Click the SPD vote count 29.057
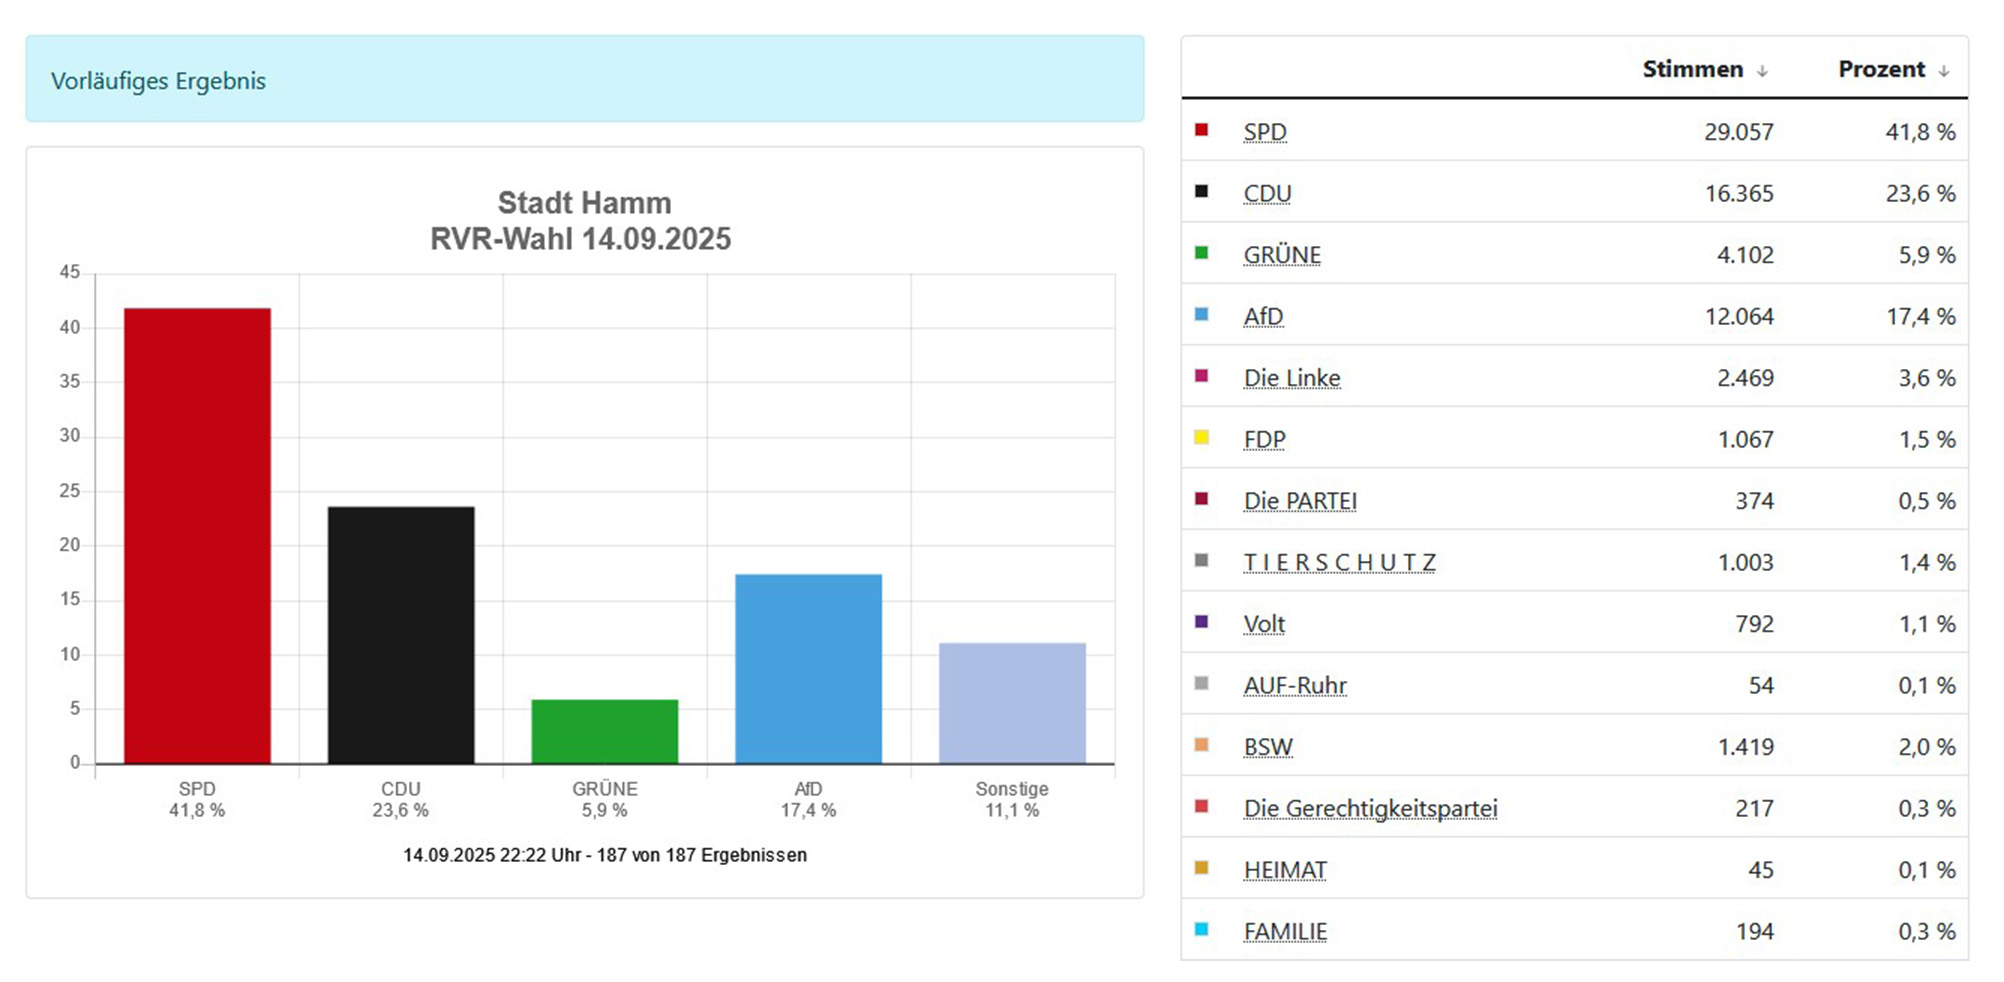The image size is (2004, 982). (1739, 132)
